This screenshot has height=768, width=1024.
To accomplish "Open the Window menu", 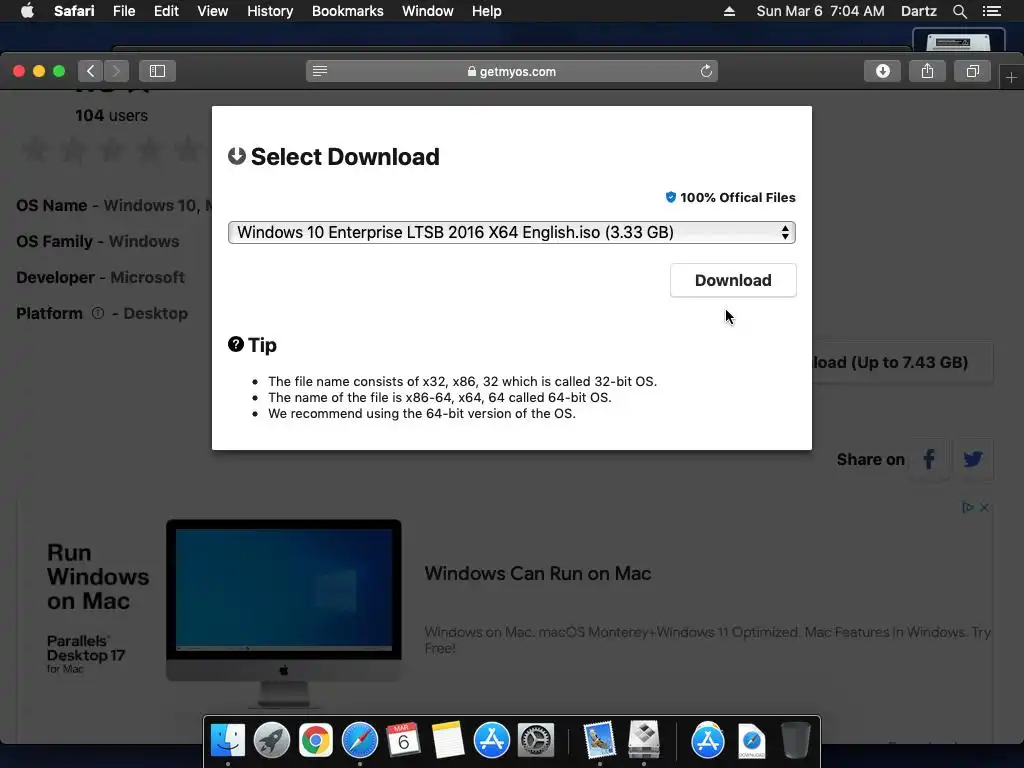I will click(x=427, y=11).
